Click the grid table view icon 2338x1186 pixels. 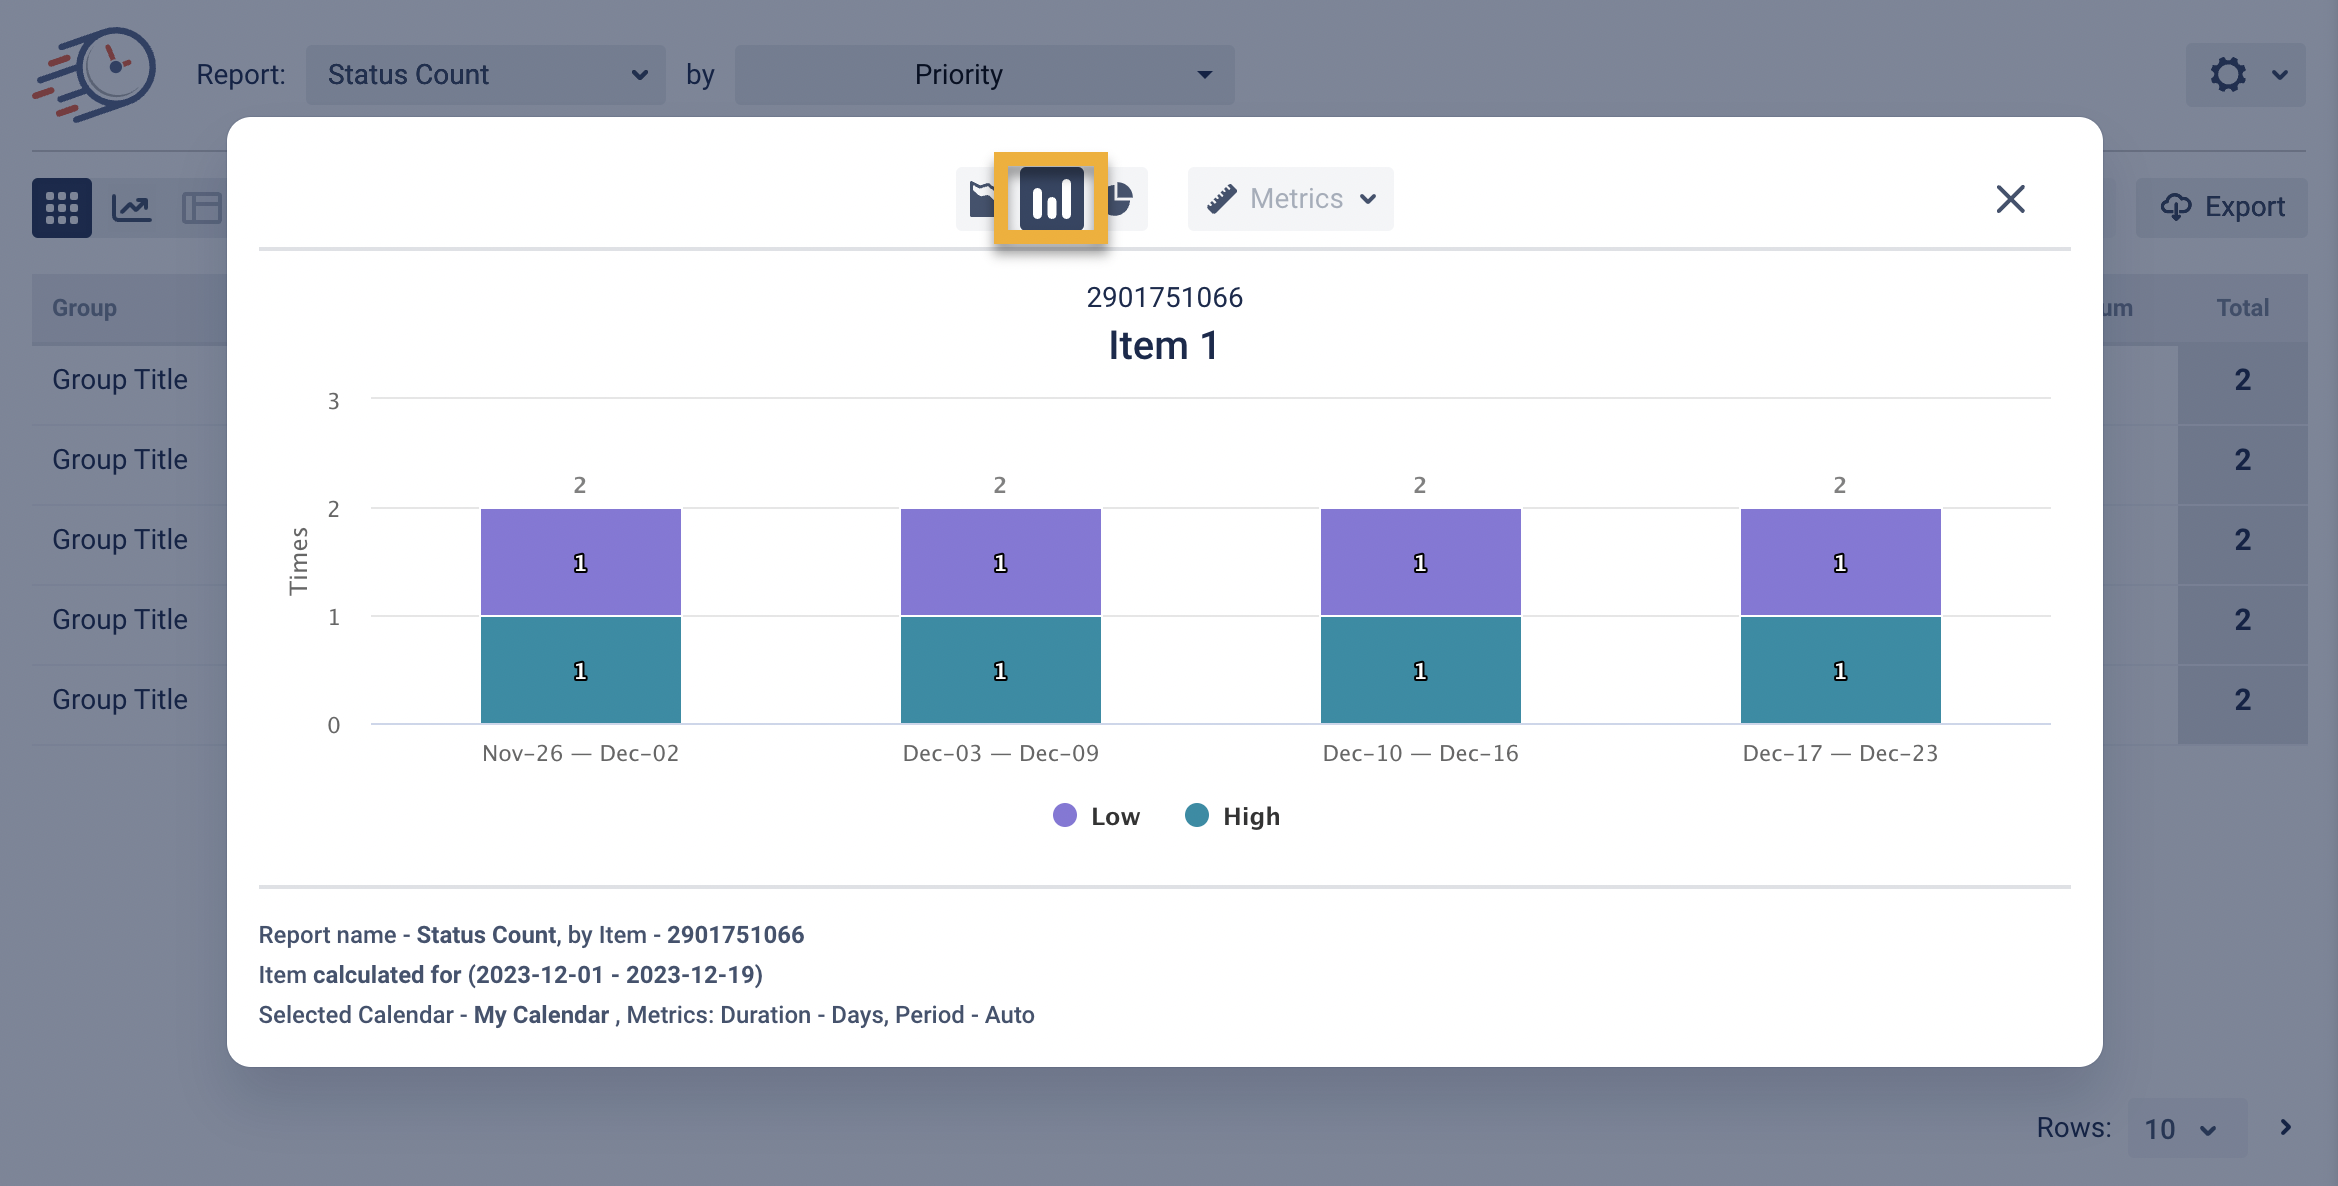coord(61,208)
